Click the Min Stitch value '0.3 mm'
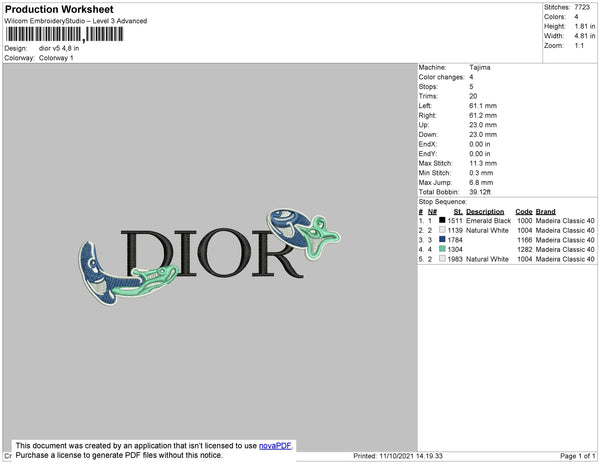The height and width of the screenshot is (464, 600). tap(481, 173)
